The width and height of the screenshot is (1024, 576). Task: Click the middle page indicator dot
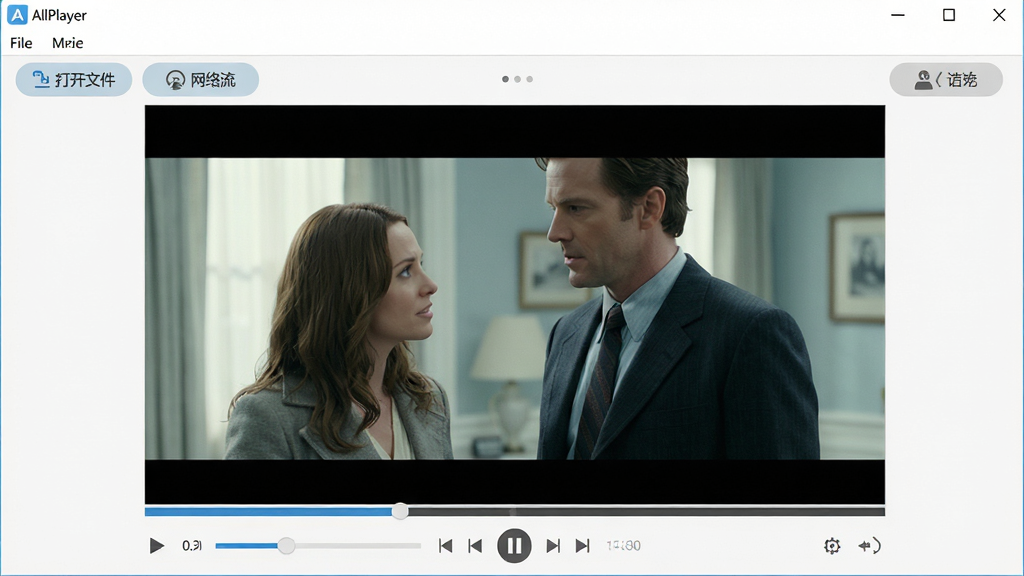(517, 79)
